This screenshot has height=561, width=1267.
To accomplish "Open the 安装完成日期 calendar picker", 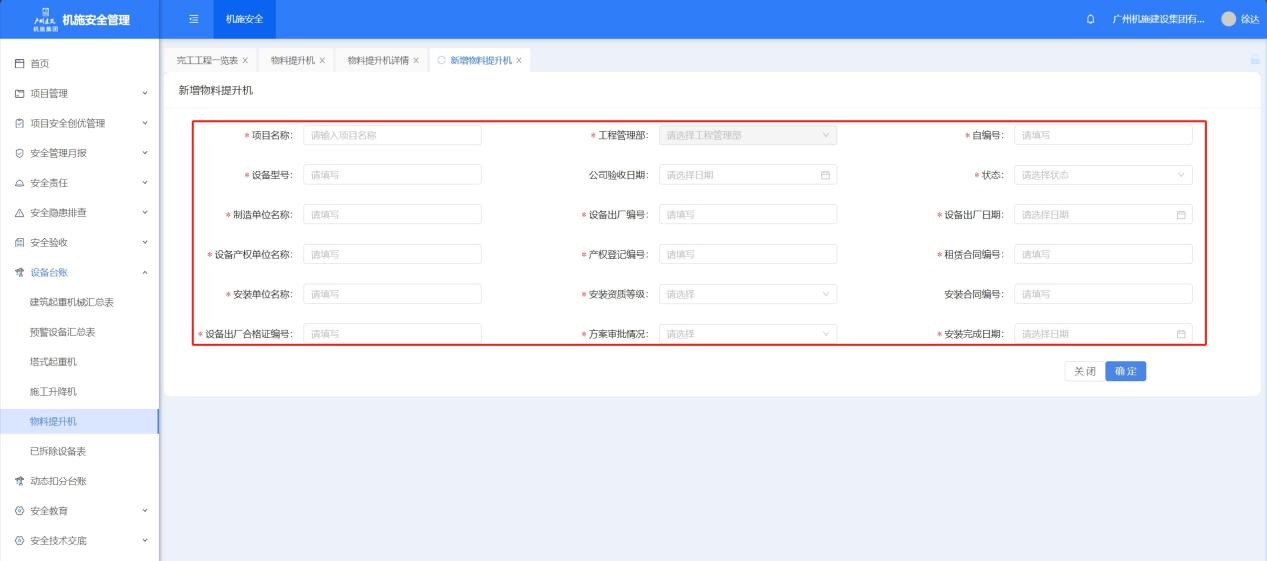I will 1180,334.
